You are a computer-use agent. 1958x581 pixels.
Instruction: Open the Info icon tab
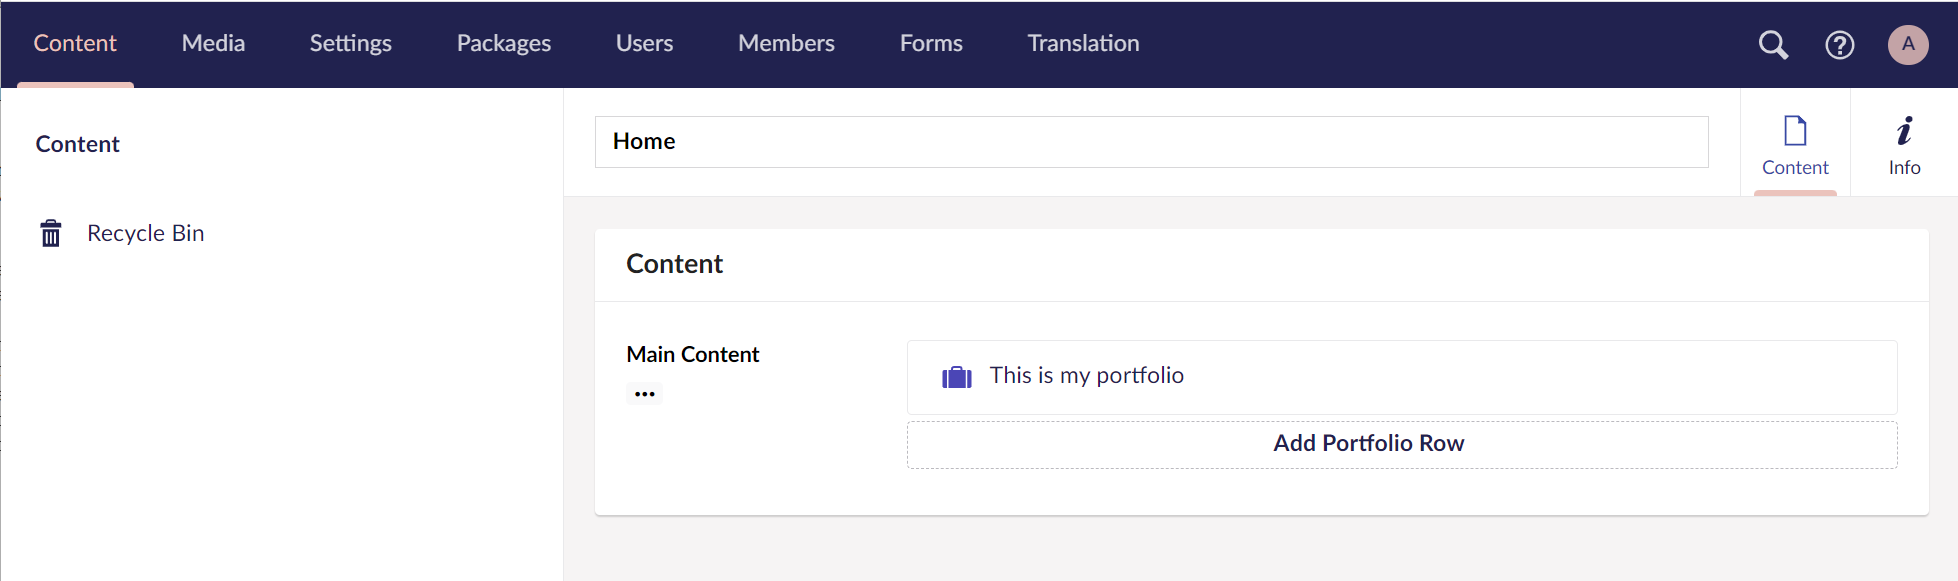(x=1904, y=143)
